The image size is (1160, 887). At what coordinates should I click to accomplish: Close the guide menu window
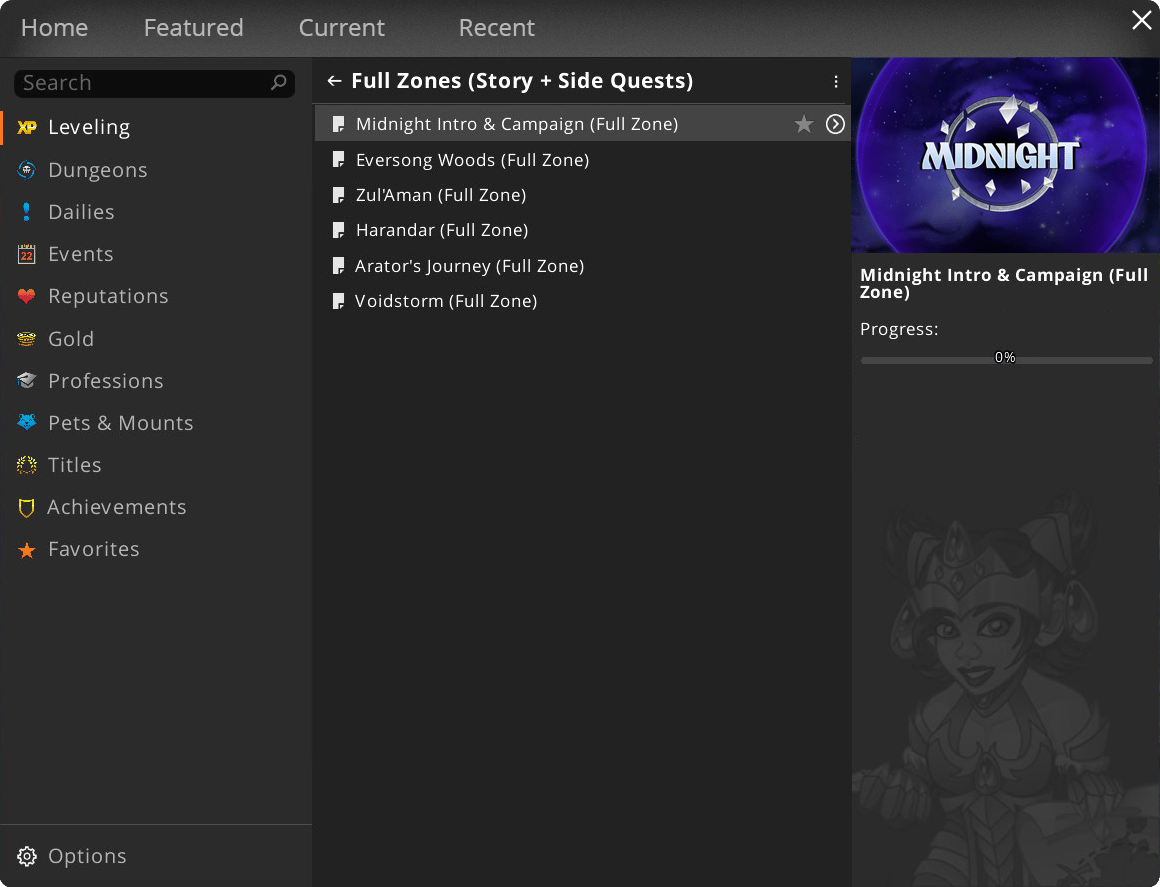(x=1142, y=20)
